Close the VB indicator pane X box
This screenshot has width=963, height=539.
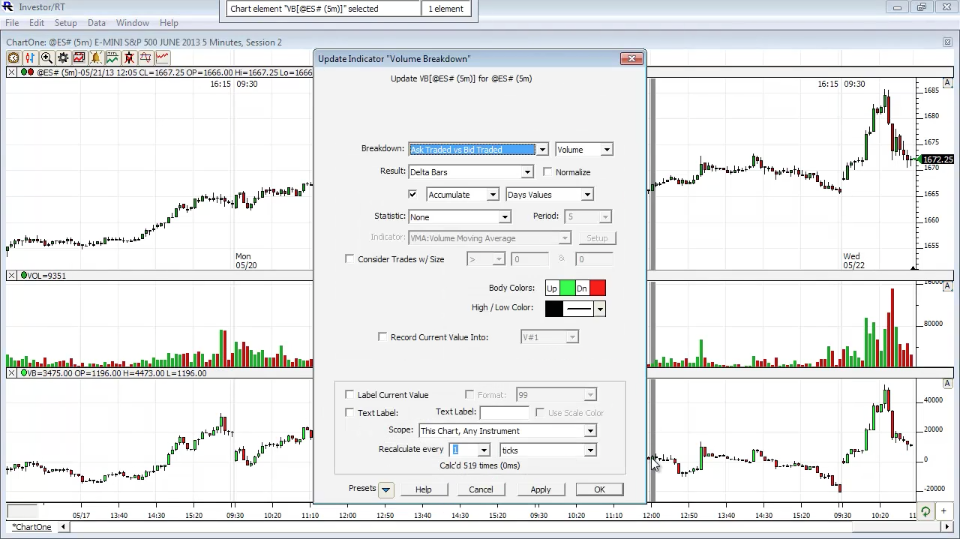pos(11,373)
